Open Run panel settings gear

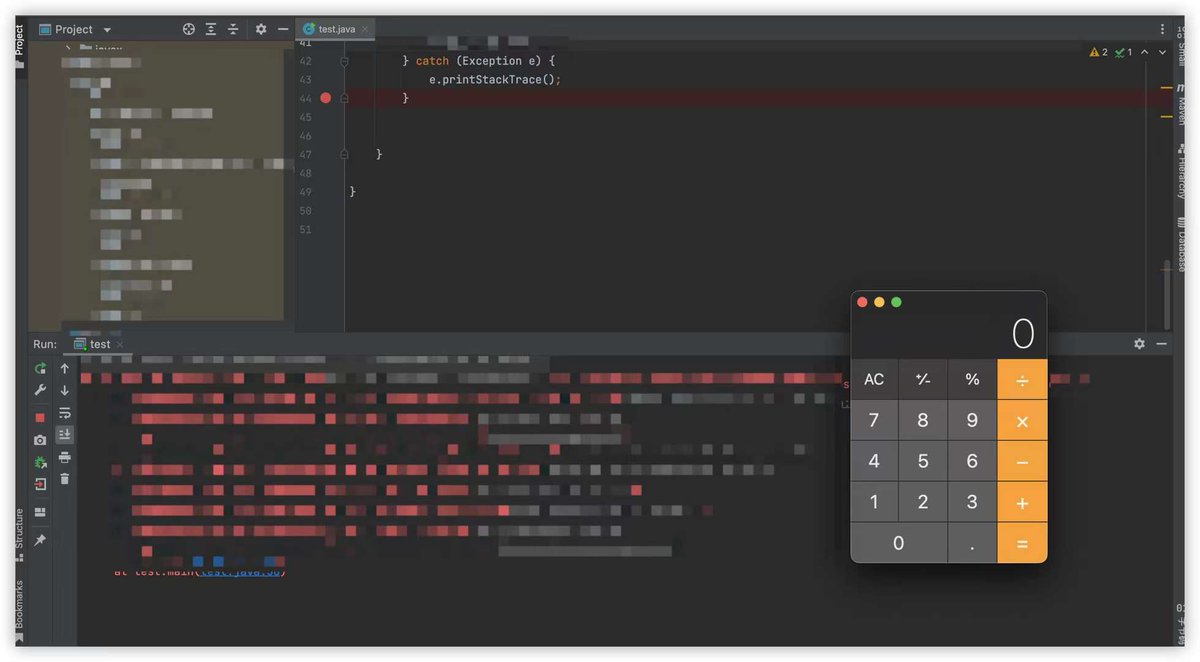(1139, 344)
